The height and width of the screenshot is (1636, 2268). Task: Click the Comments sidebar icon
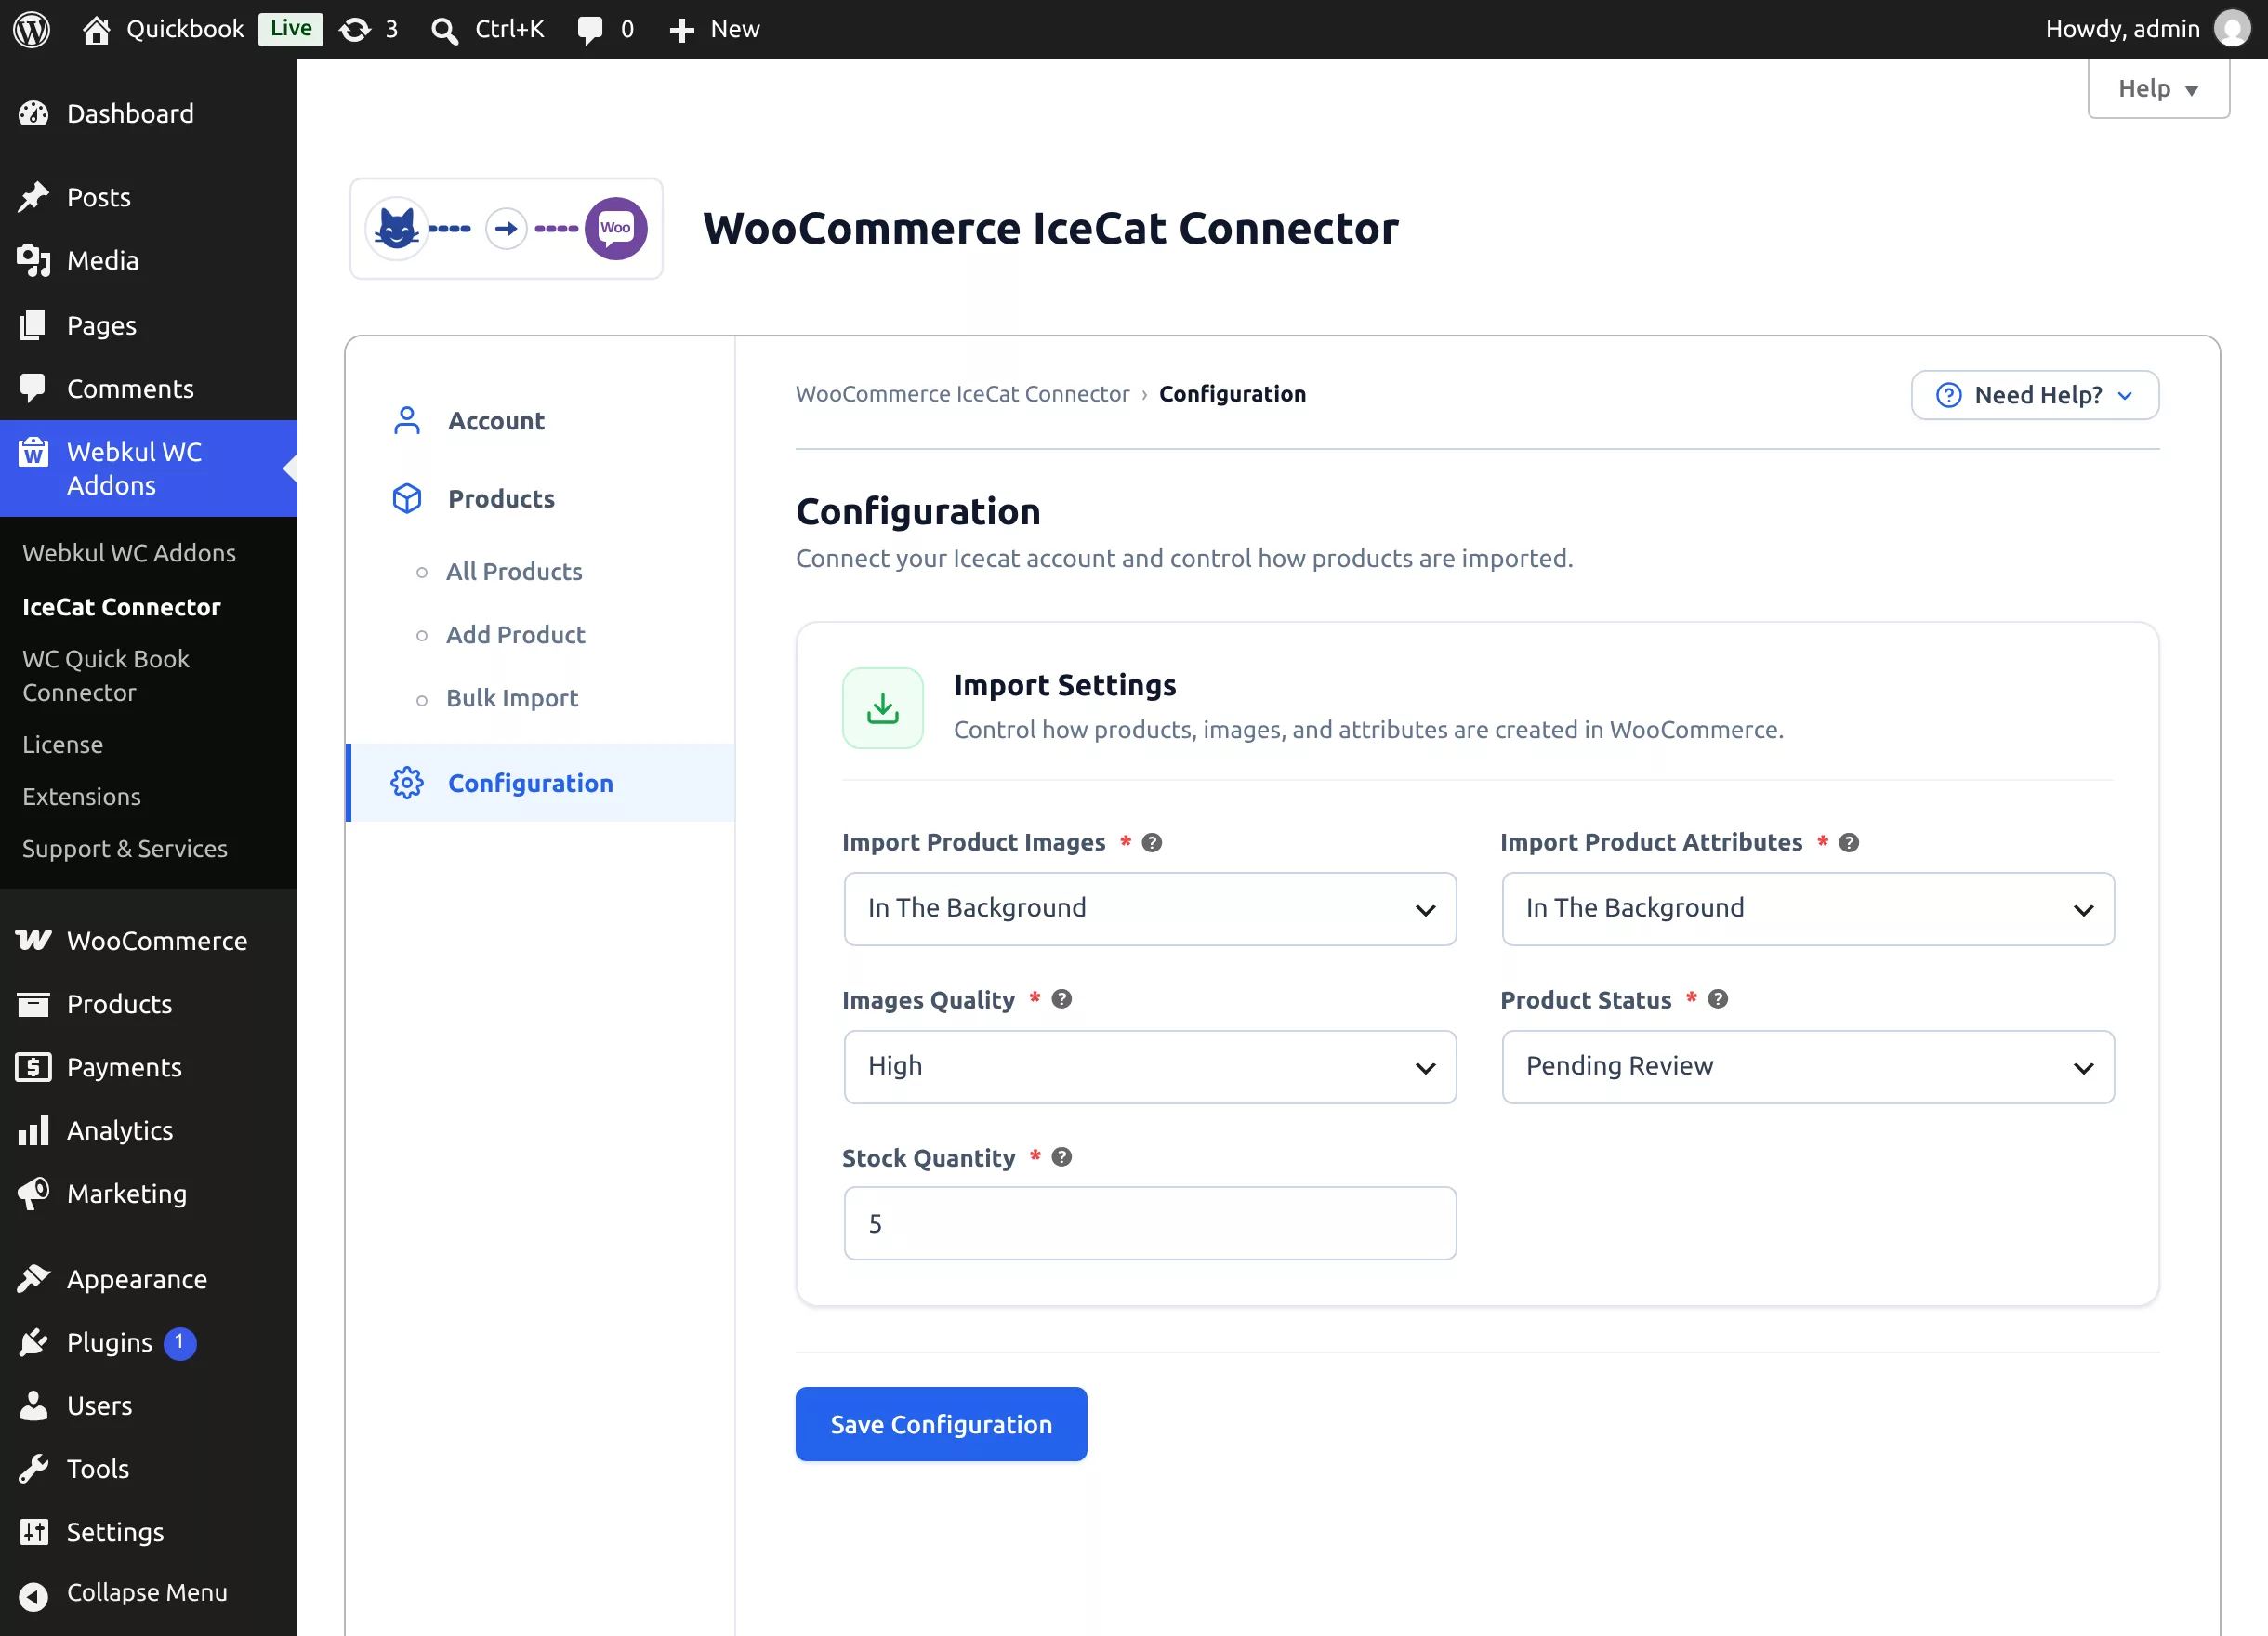coord(33,388)
